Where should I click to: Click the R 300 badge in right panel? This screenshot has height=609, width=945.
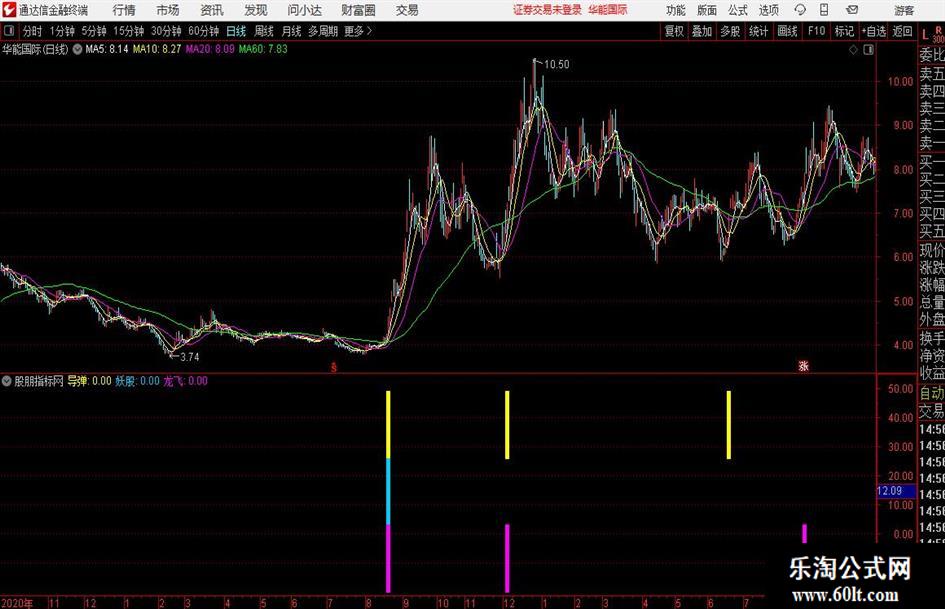tap(938, 34)
